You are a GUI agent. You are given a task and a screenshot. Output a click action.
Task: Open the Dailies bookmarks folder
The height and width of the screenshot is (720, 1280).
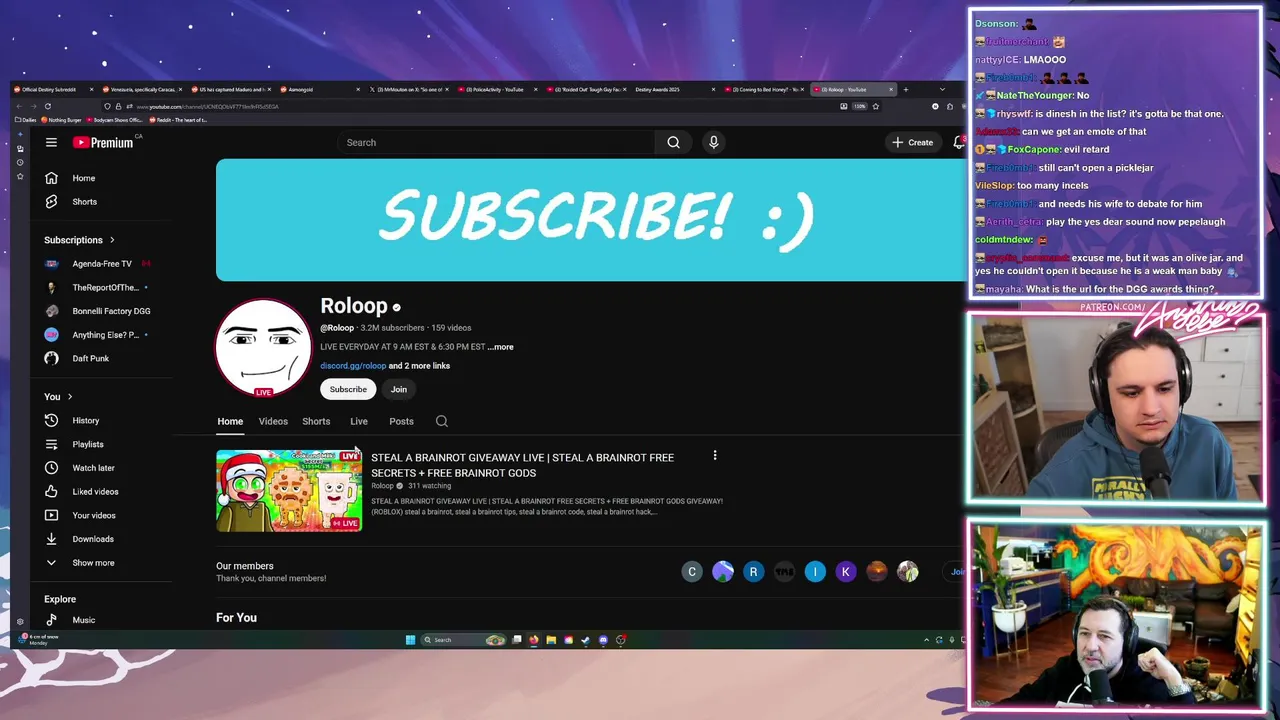coord(27,120)
